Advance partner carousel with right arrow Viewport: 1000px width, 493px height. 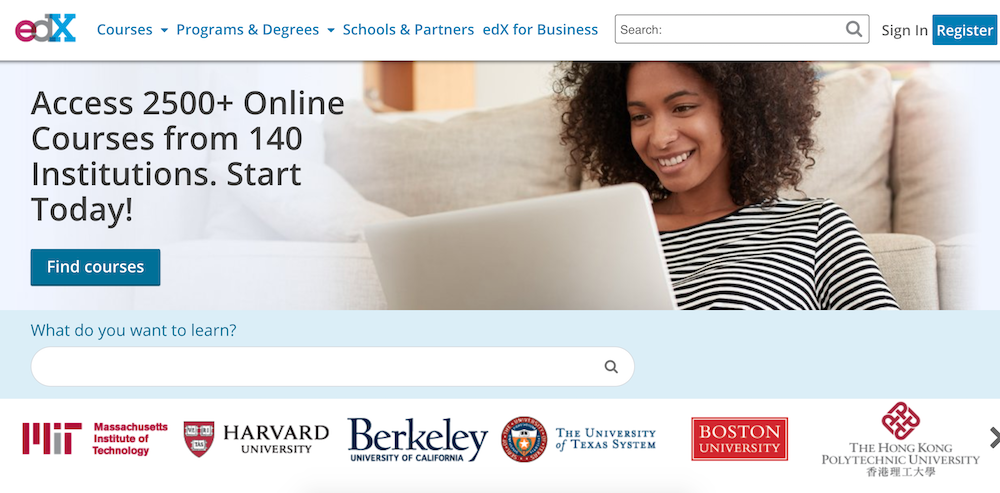(994, 438)
